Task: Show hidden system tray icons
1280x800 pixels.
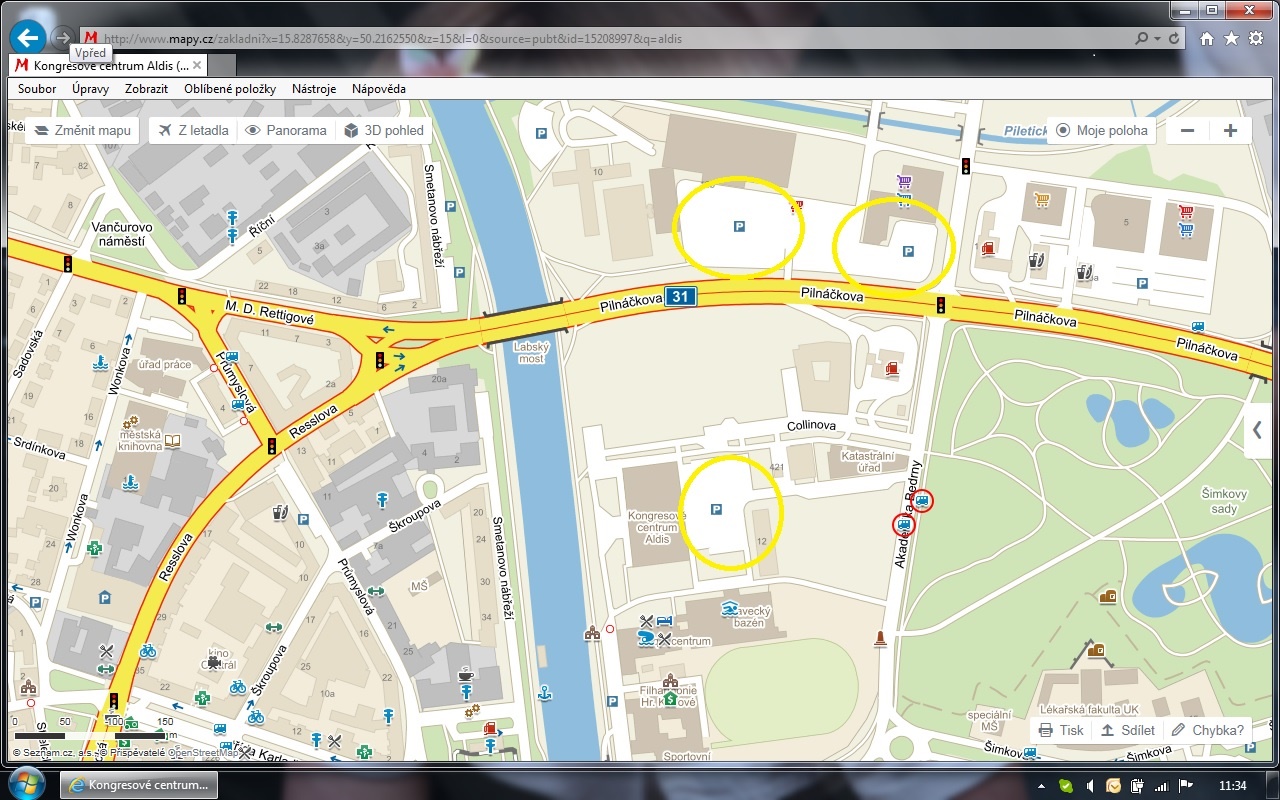Action: pyautogui.click(x=1041, y=785)
